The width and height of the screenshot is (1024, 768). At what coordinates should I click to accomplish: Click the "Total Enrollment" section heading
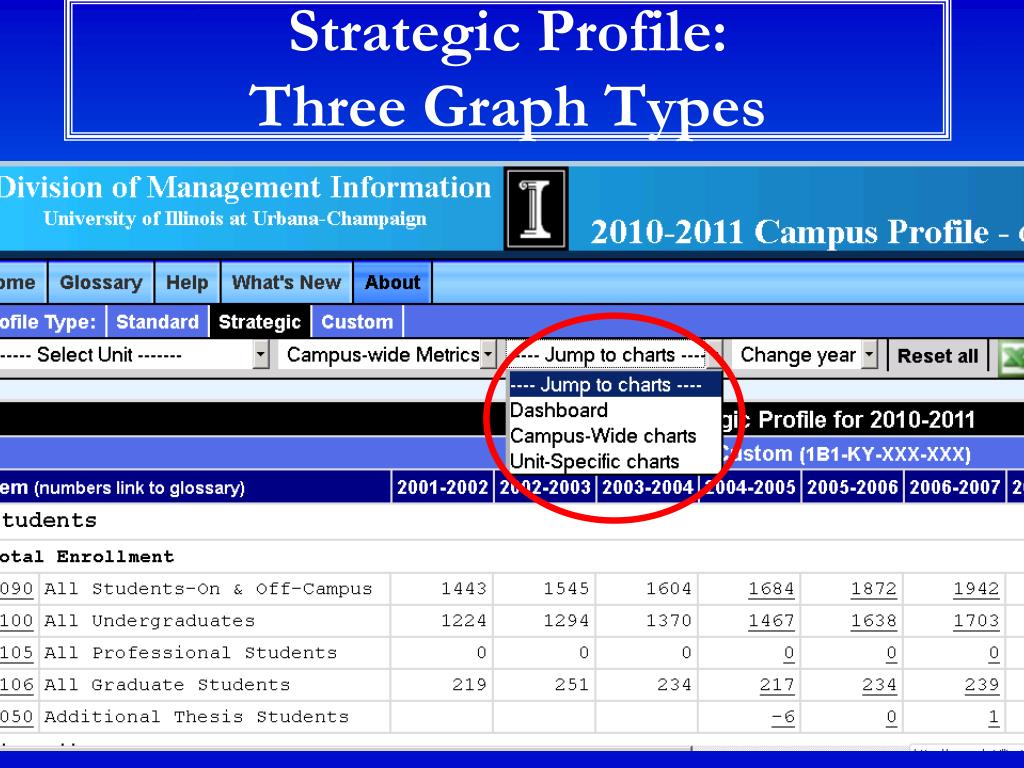point(87,557)
